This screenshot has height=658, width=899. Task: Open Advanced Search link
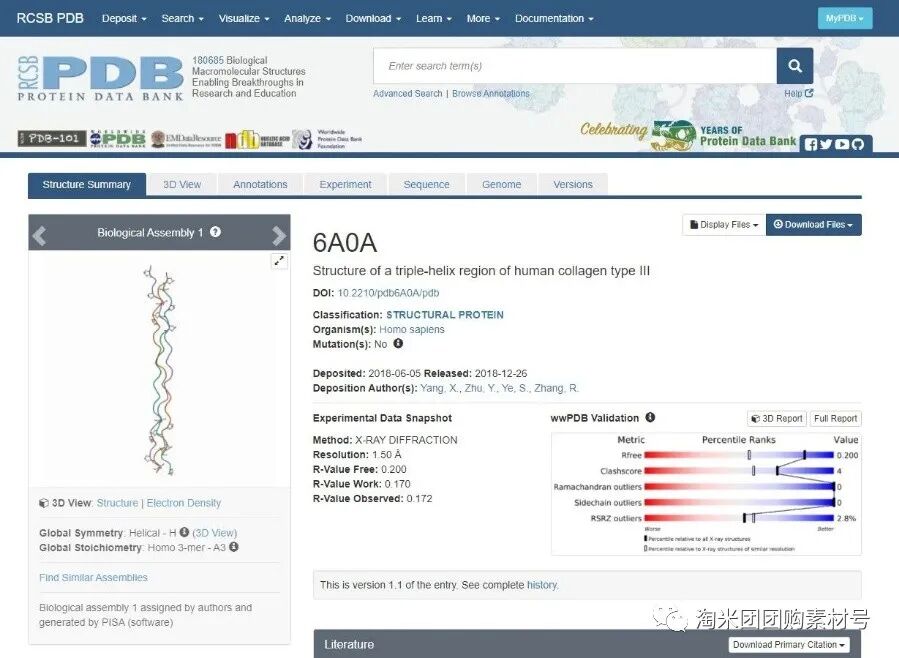pos(408,93)
